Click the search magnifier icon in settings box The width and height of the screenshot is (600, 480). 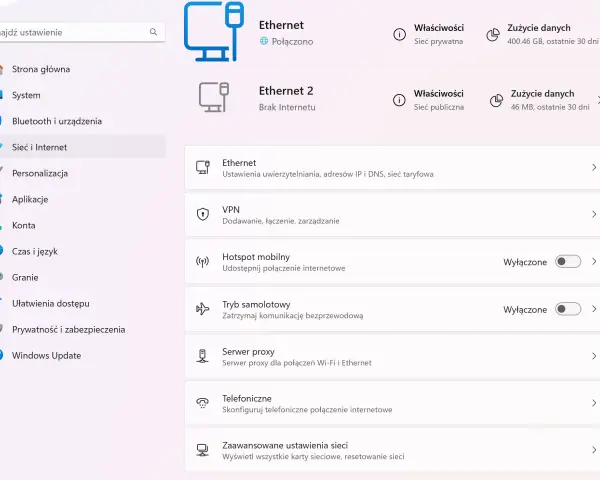point(153,32)
